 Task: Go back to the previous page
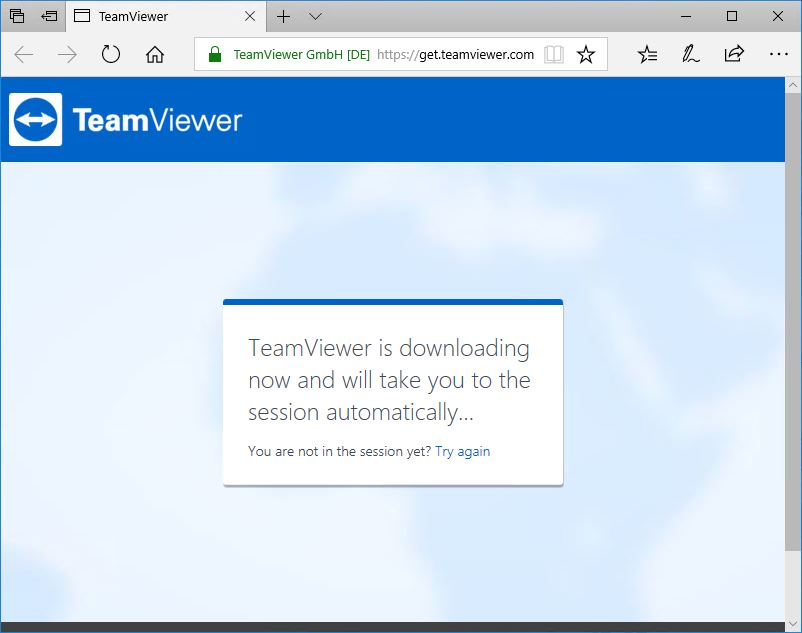click(x=22, y=55)
